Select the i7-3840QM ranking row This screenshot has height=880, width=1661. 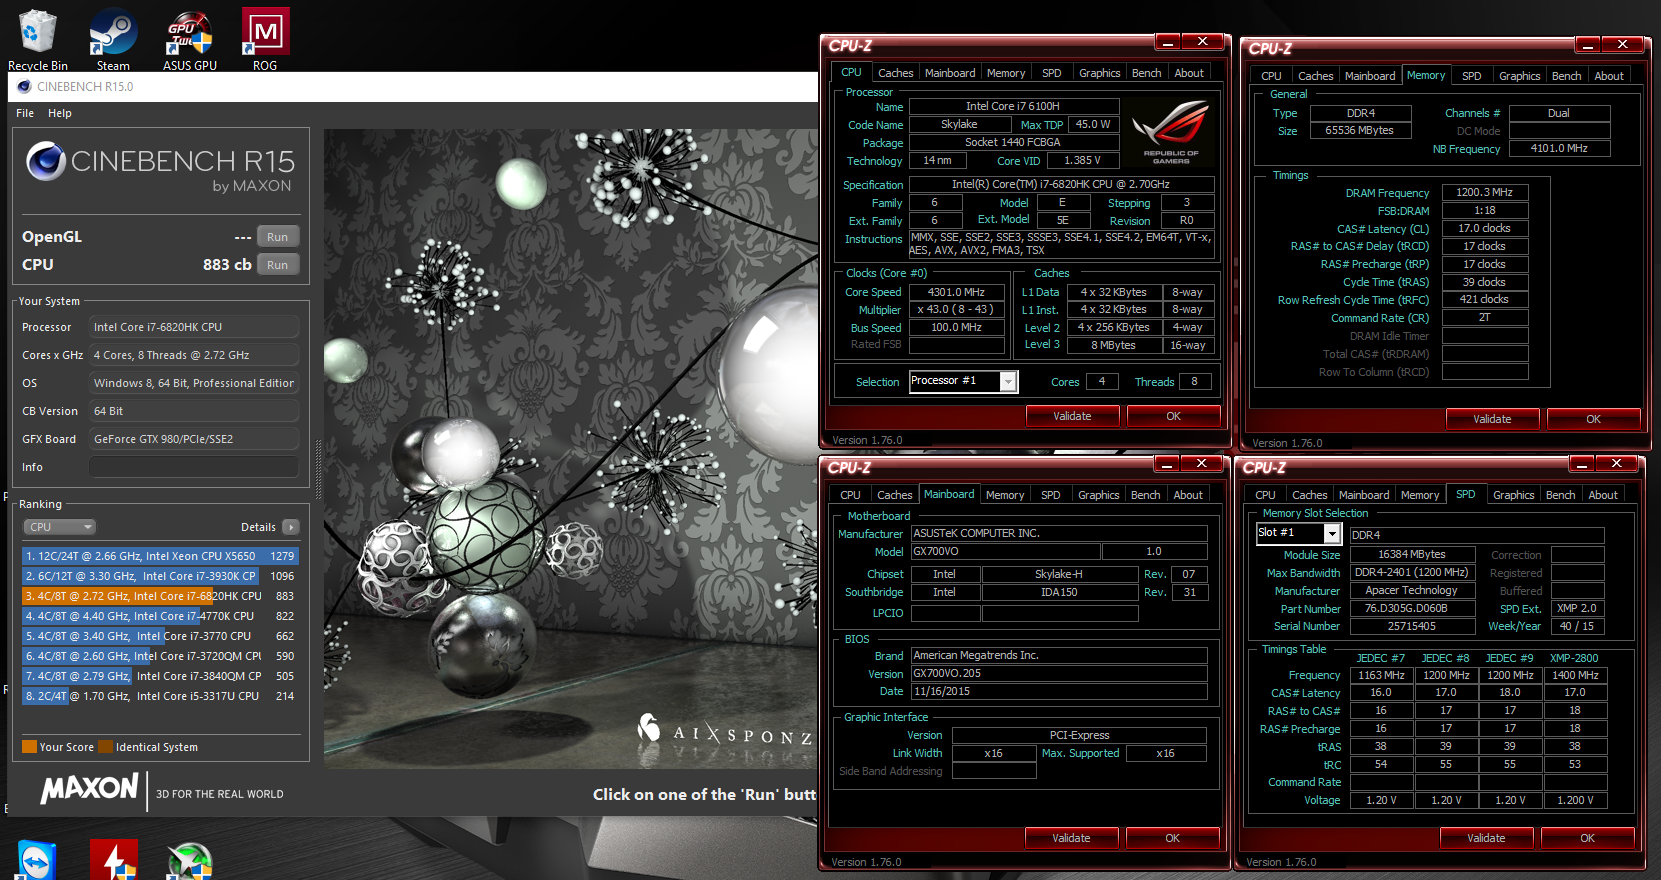(160, 676)
